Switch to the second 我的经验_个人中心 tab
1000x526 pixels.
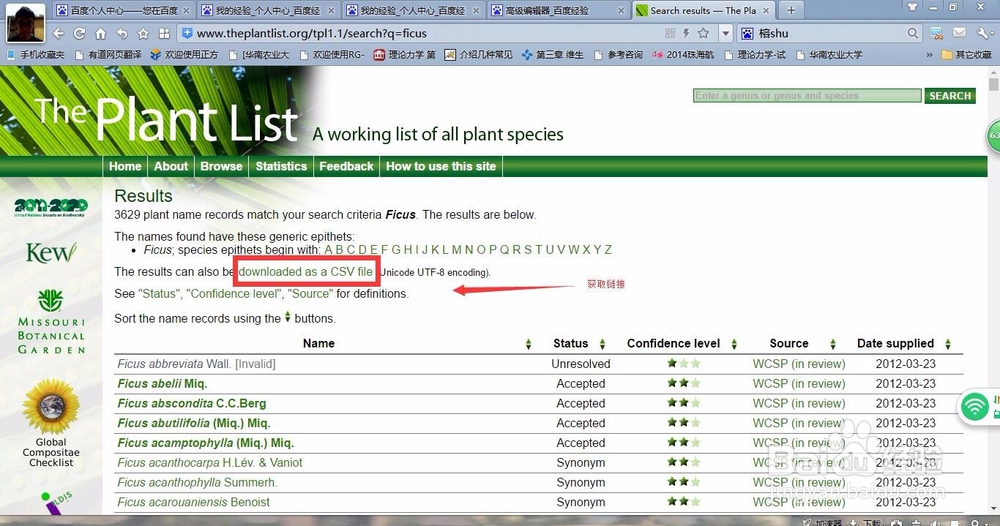[x=413, y=10]
